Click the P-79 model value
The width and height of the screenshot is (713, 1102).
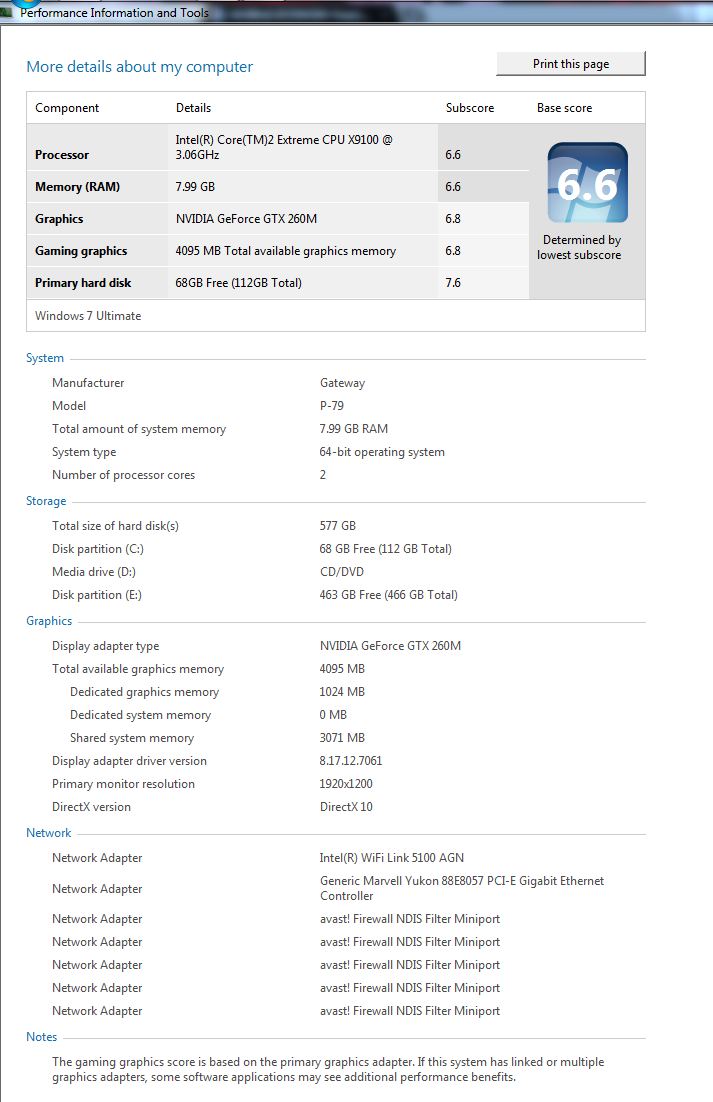click(332, 406)
